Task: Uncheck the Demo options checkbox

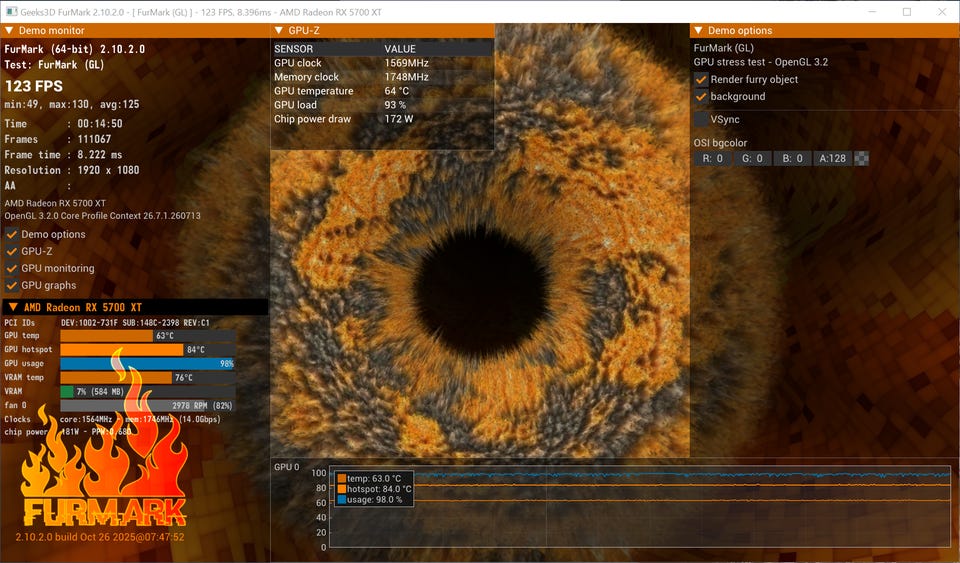Action: click(x=11, y=234)
